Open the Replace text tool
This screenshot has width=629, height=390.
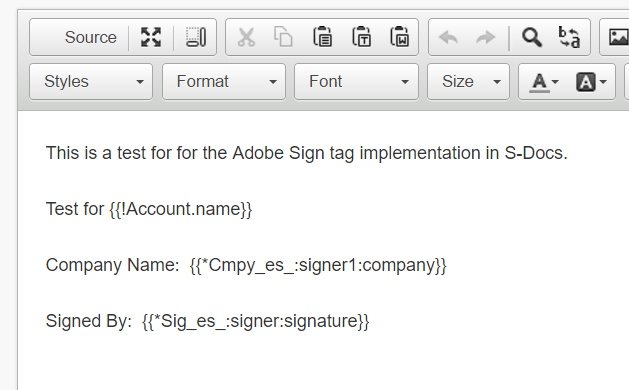569,37
